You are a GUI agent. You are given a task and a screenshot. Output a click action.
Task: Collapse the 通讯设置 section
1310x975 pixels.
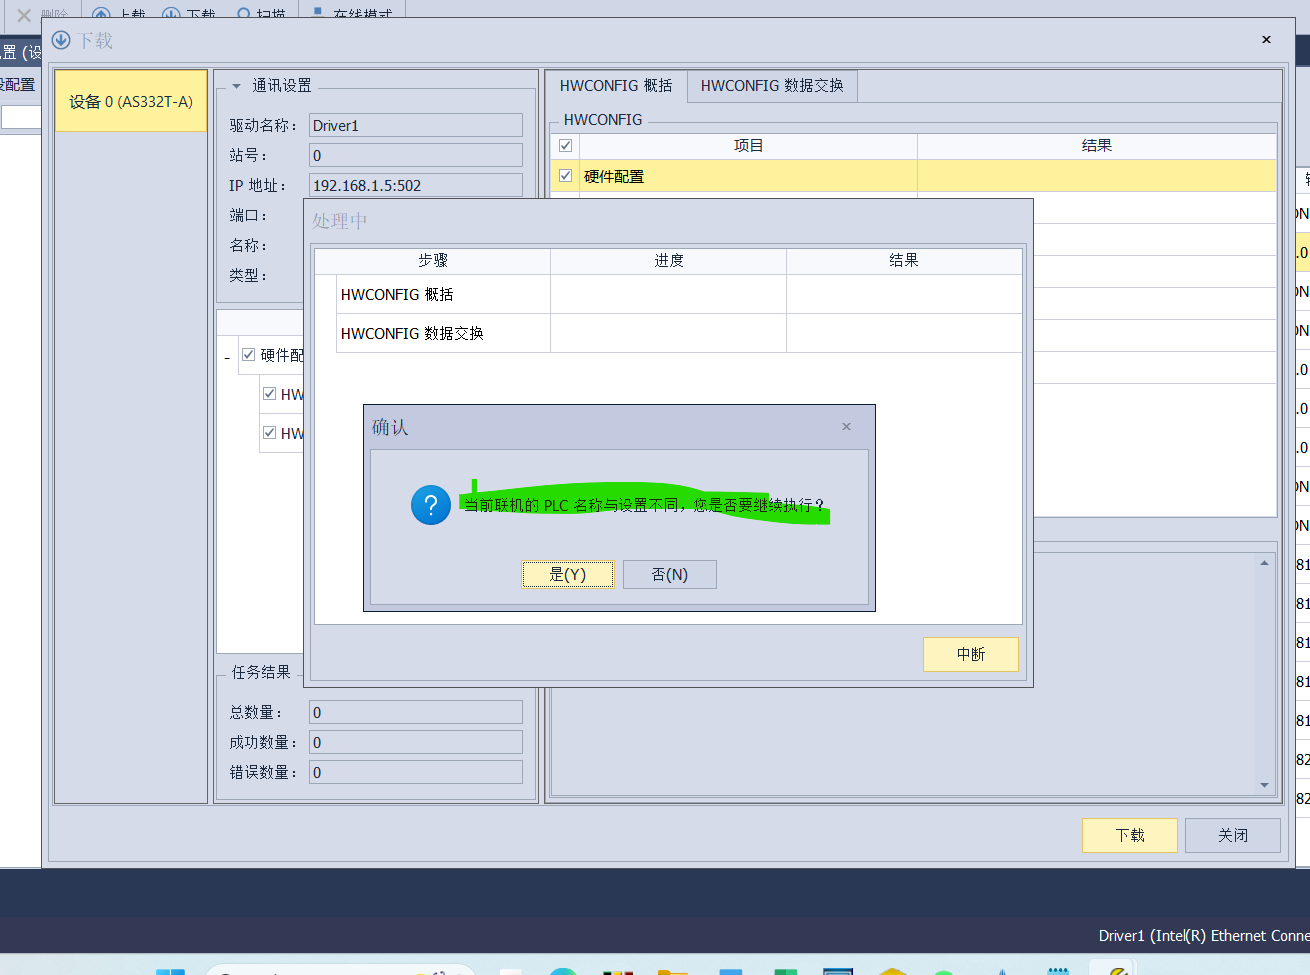click(x=236, y=86)
